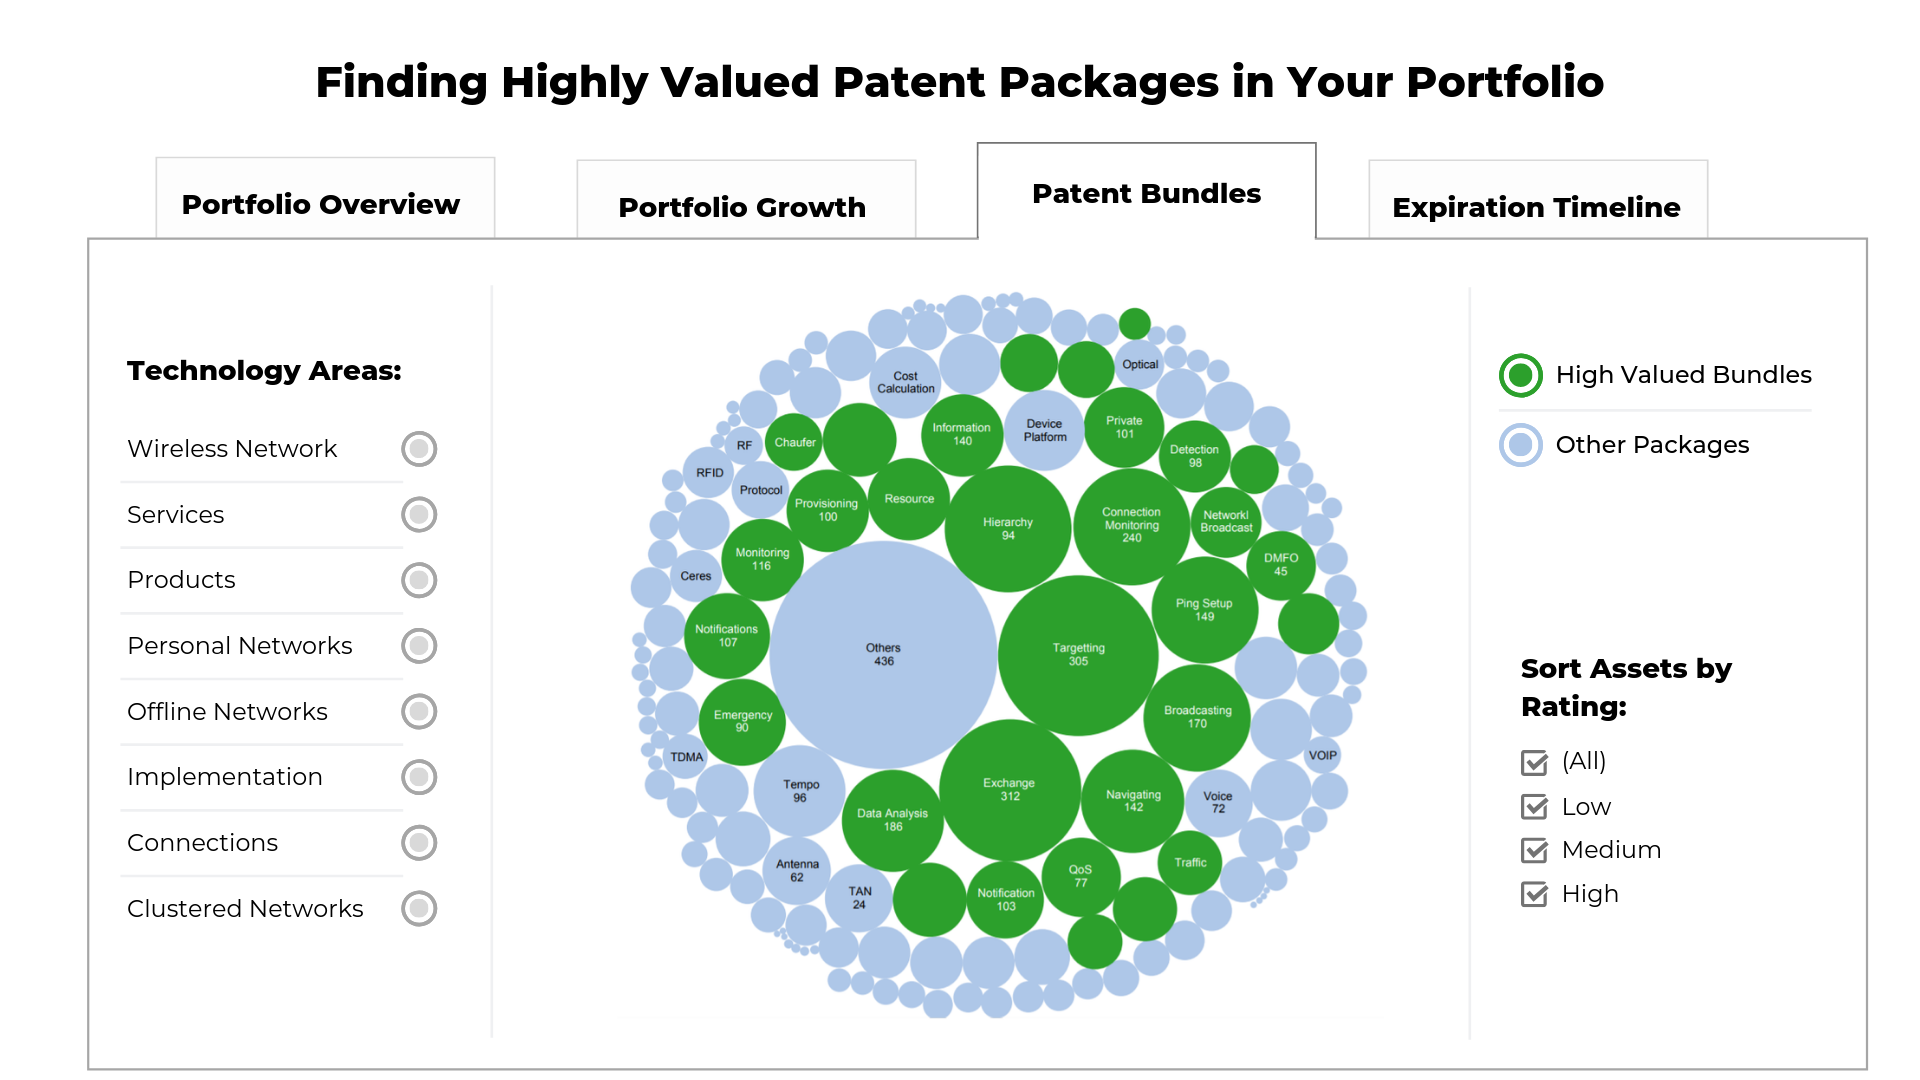Select the Offline Networks option
The image size is (1920, 1080).
(x=419, y=712)
